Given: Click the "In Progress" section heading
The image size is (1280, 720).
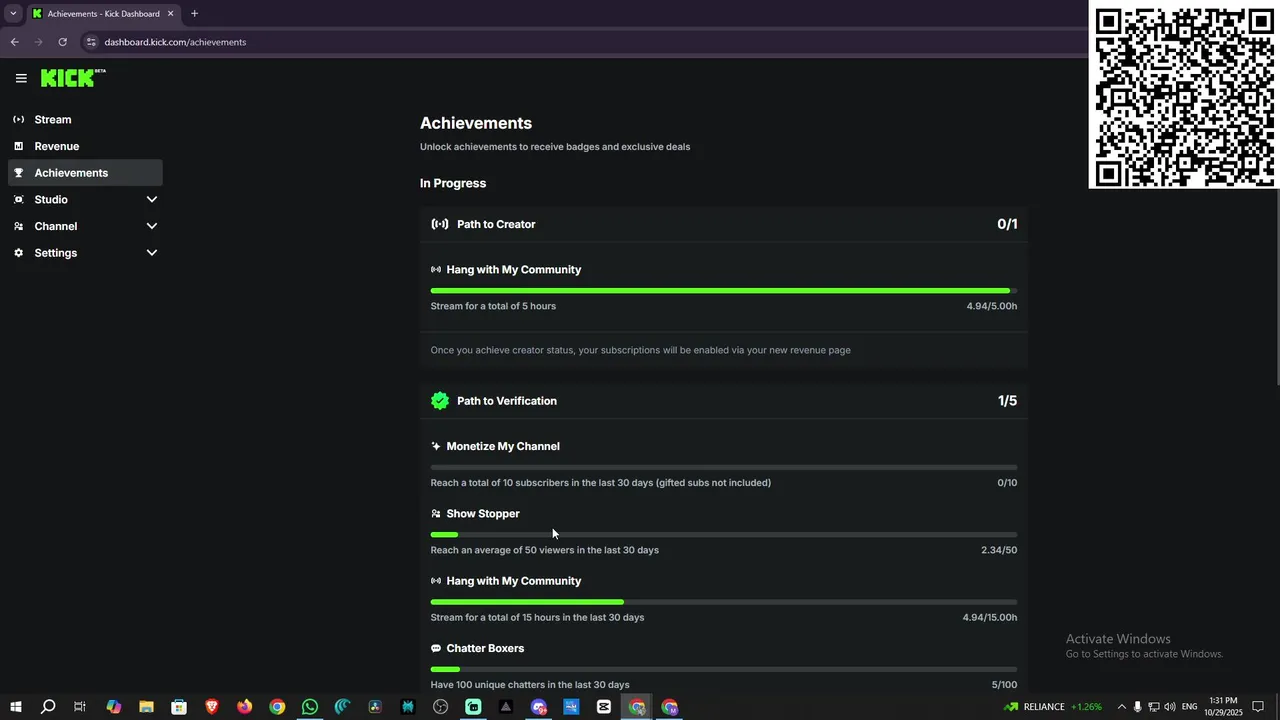Looking at the screenshot, I should click(x=453, y=183).
